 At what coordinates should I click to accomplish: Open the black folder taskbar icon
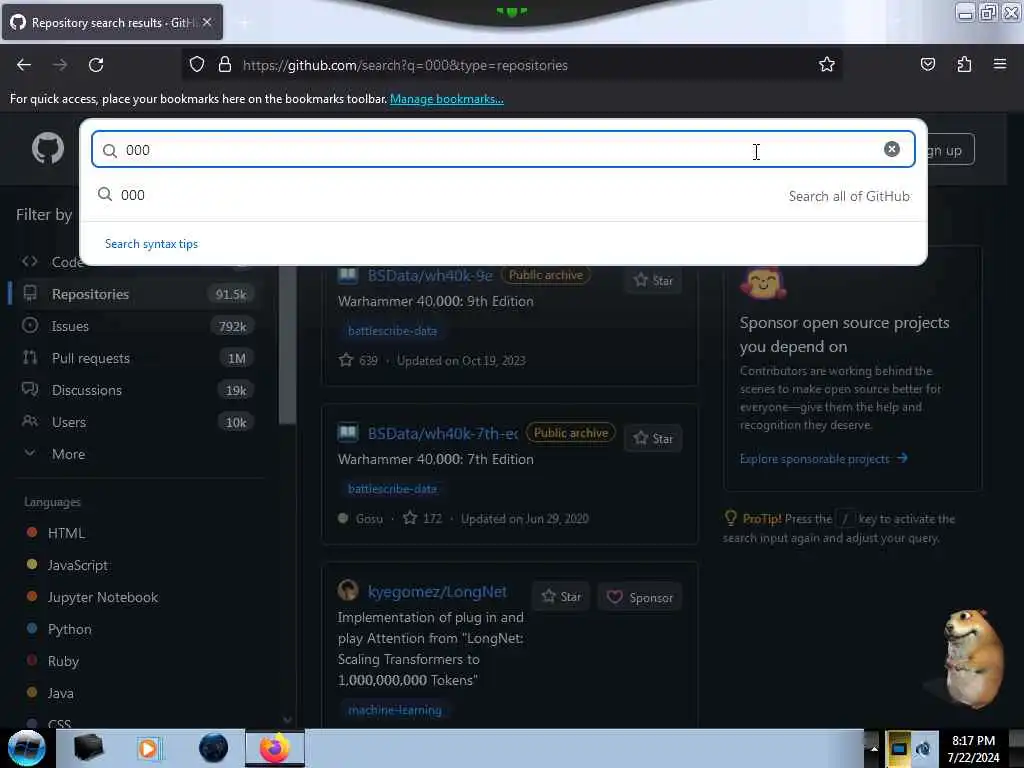pyautogui.click(x=89, y=748)
